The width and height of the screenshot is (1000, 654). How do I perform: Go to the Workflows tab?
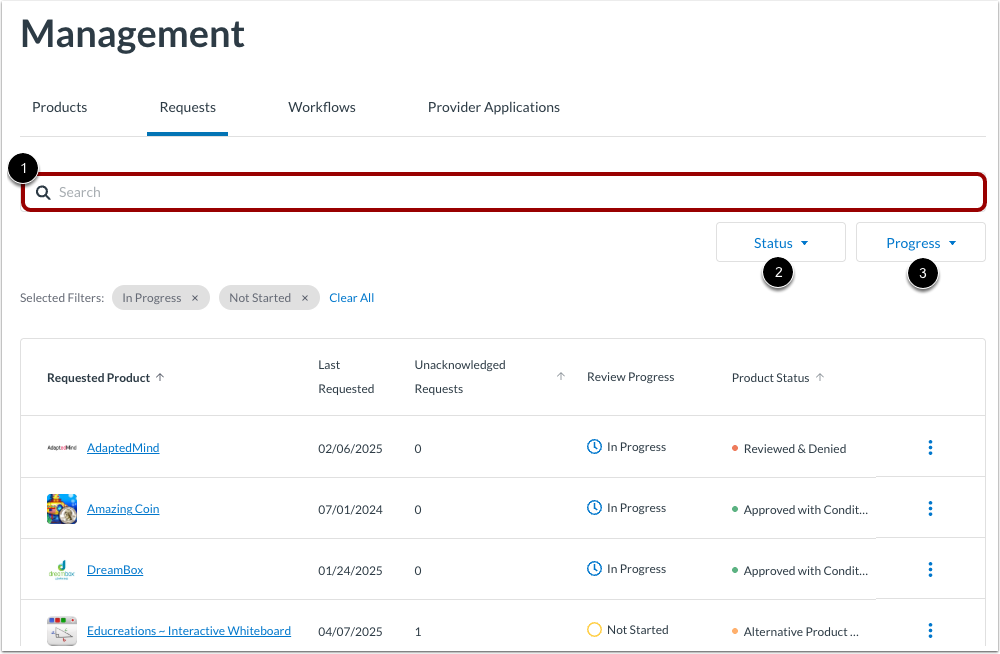pyautogui.click(x=321, y=107)
